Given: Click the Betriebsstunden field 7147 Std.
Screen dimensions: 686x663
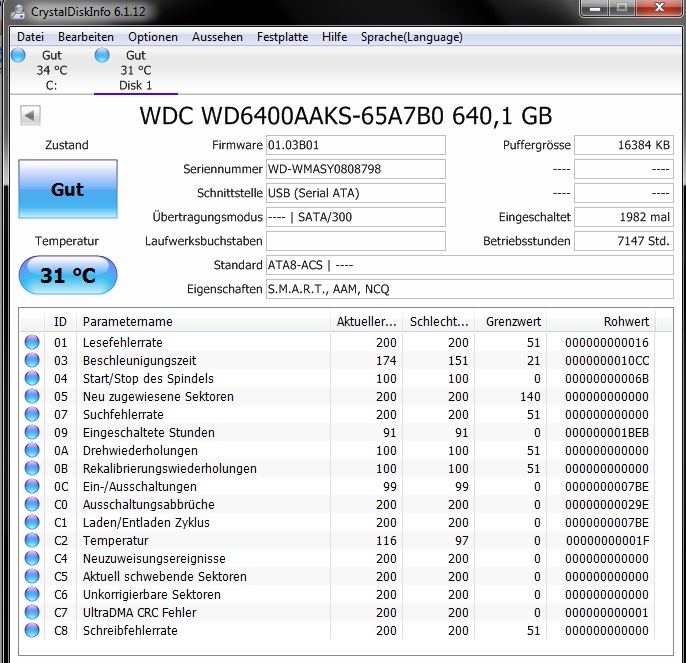Looking at the screenshot, I should coord(623,241).
